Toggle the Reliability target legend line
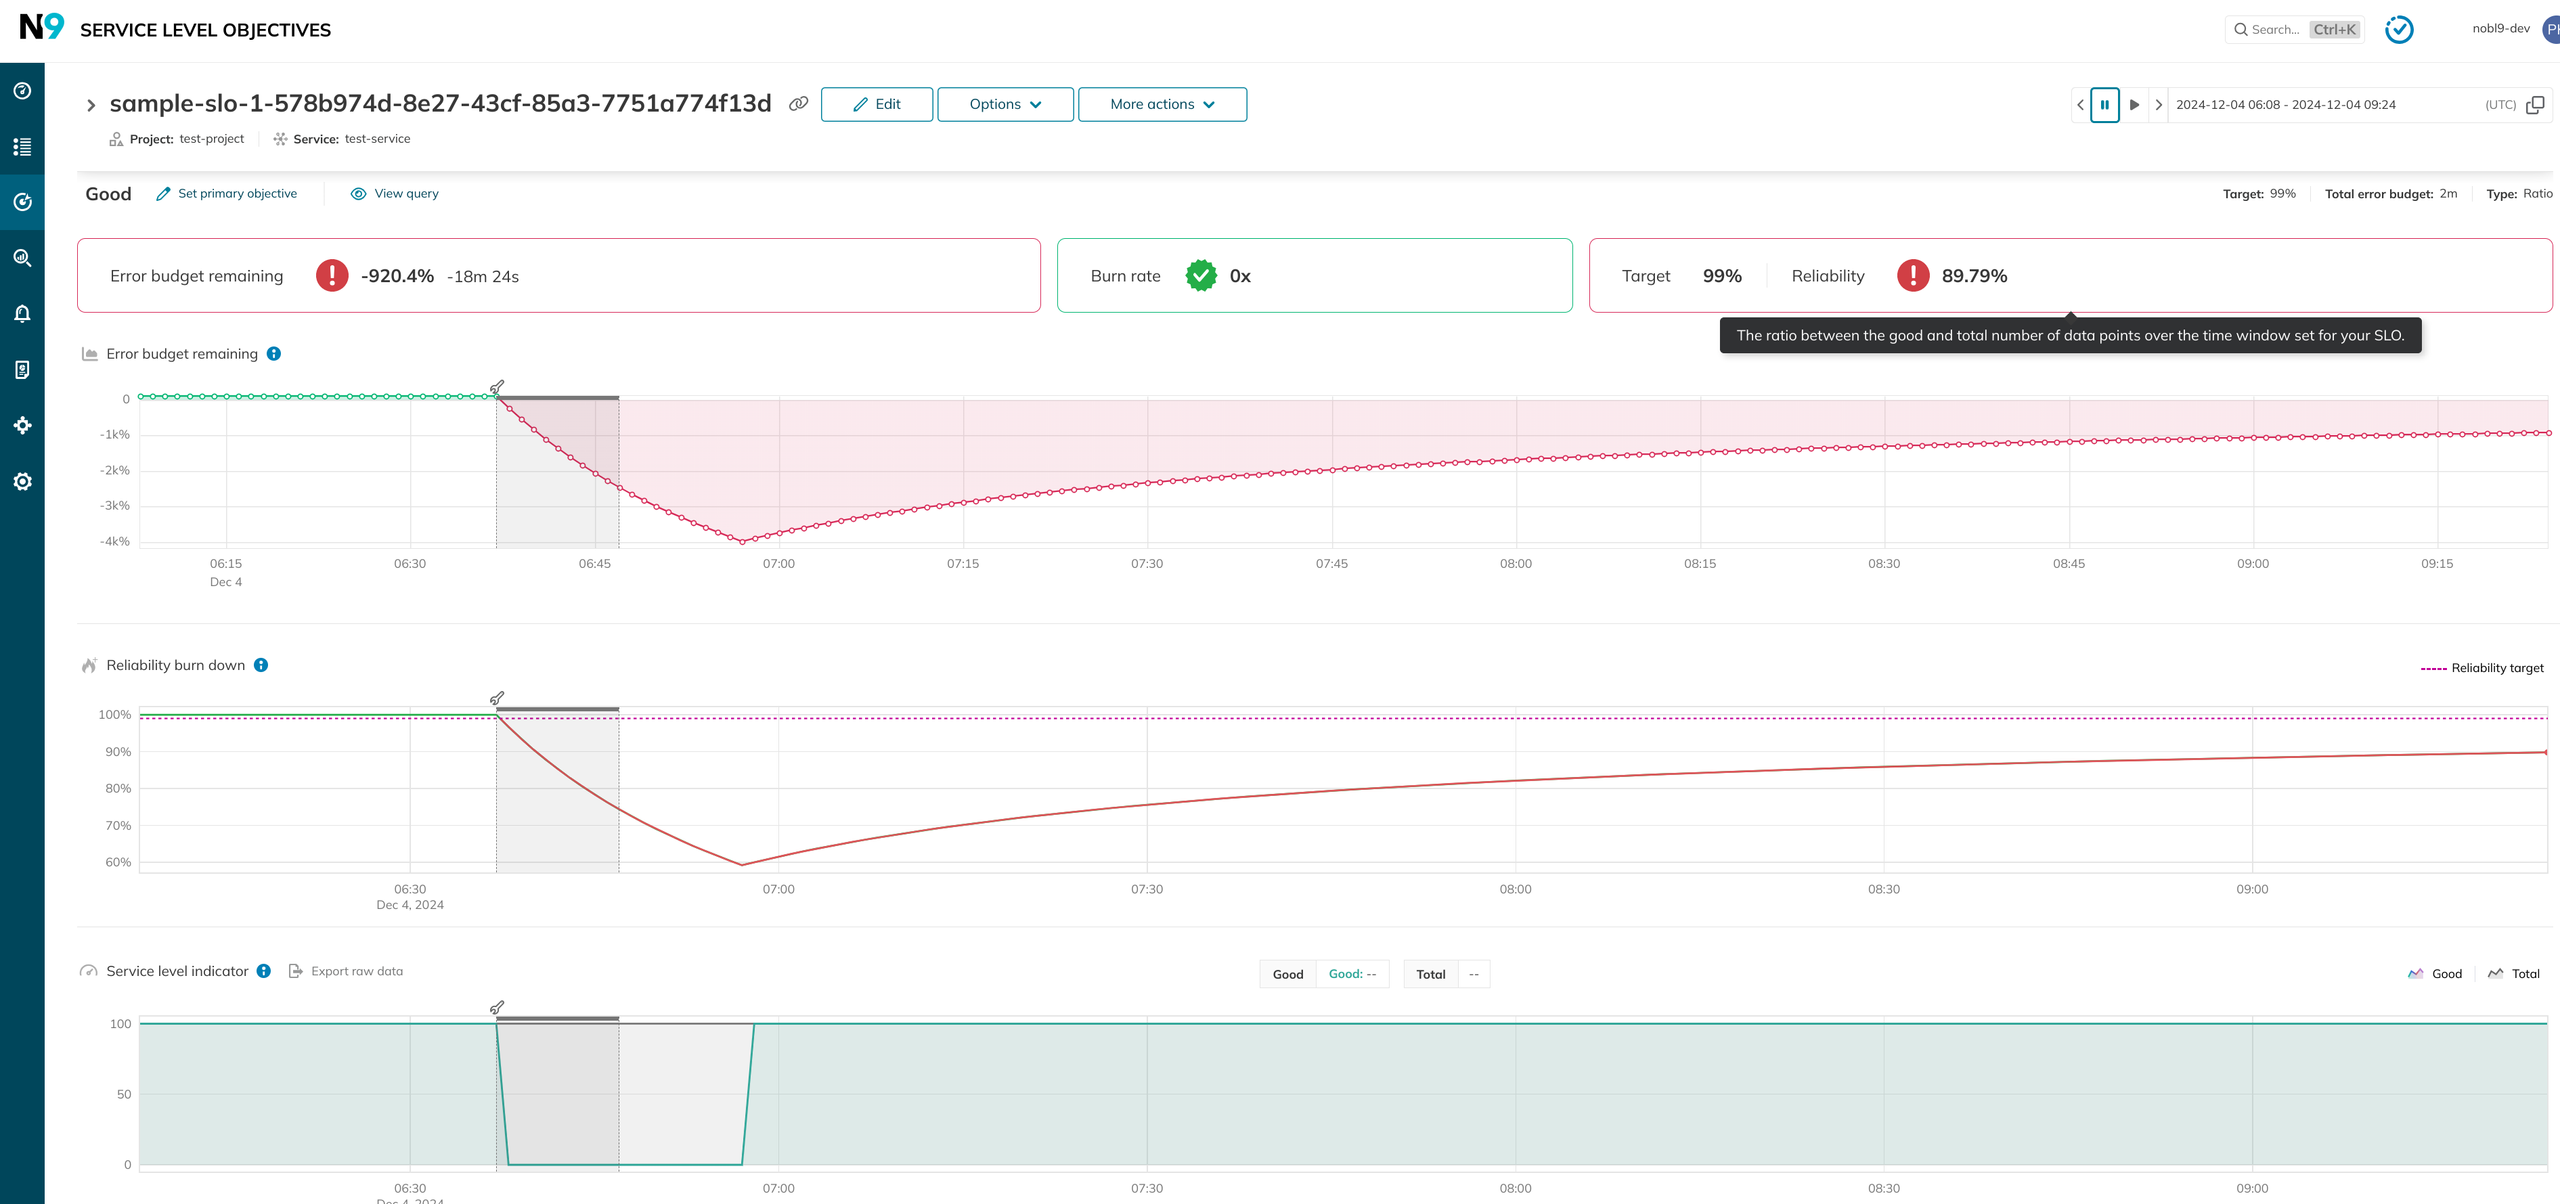The image size is (2560, 1204). point(2482,668)
